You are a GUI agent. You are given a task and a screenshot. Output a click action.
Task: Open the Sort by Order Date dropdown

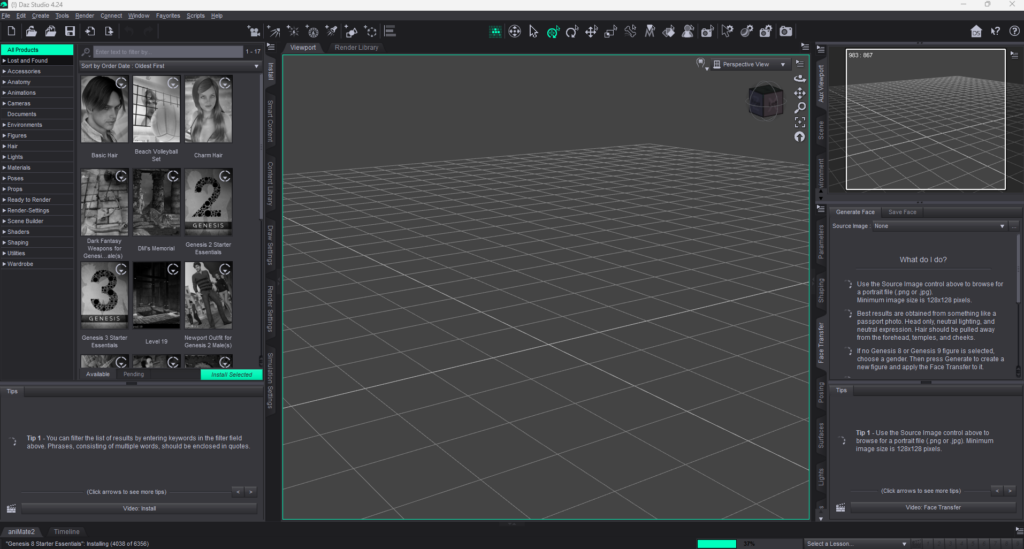pos(170,66)
